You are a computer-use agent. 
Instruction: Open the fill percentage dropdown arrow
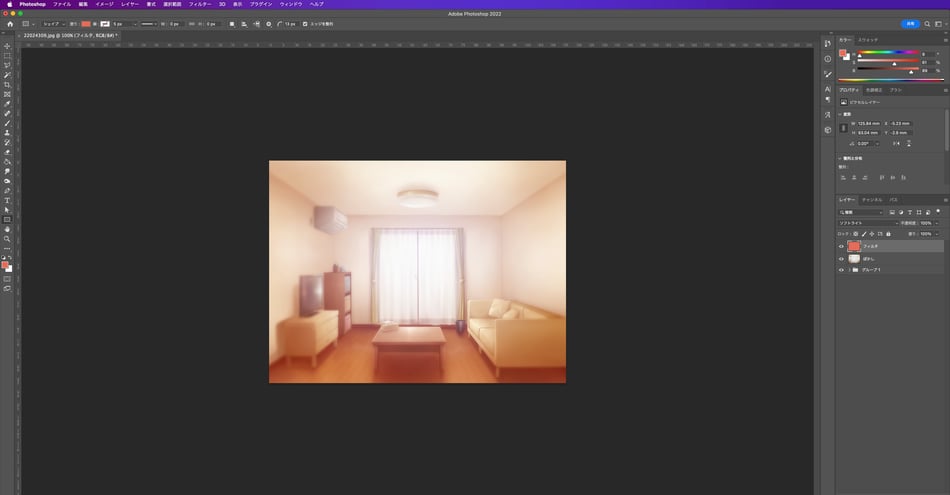(937, 234)
